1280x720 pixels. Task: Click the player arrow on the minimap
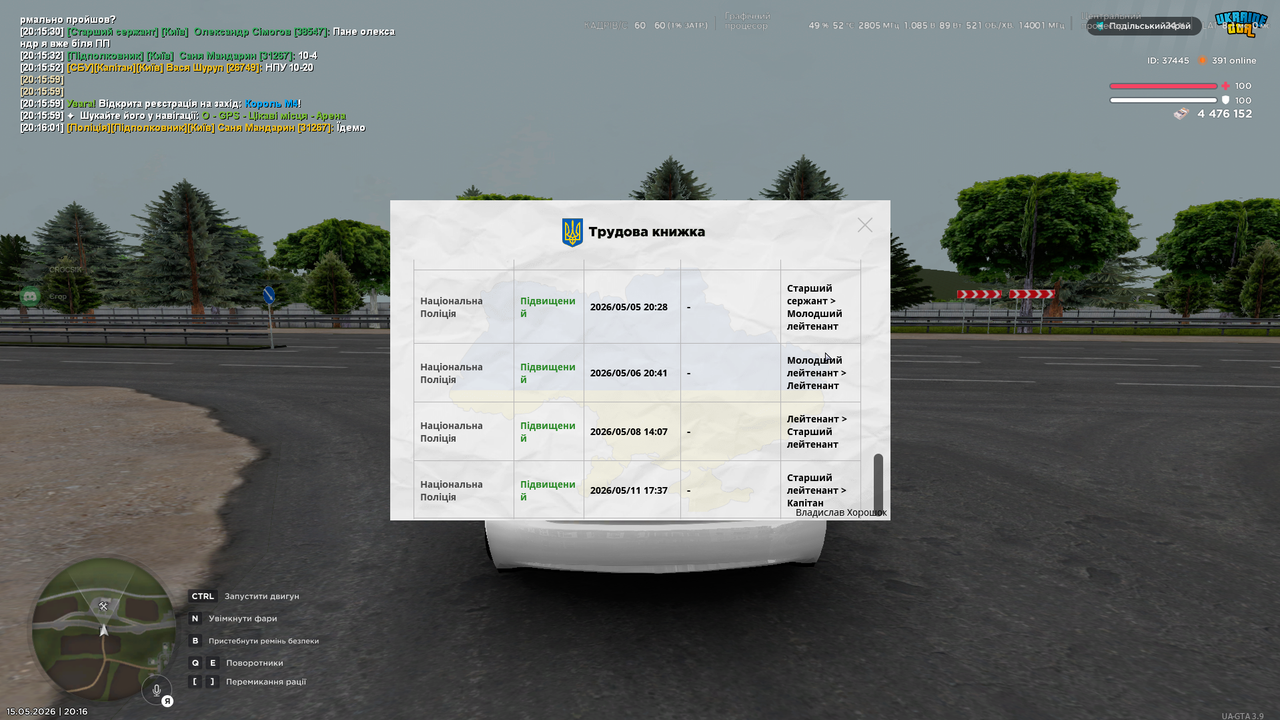[103, 630]
